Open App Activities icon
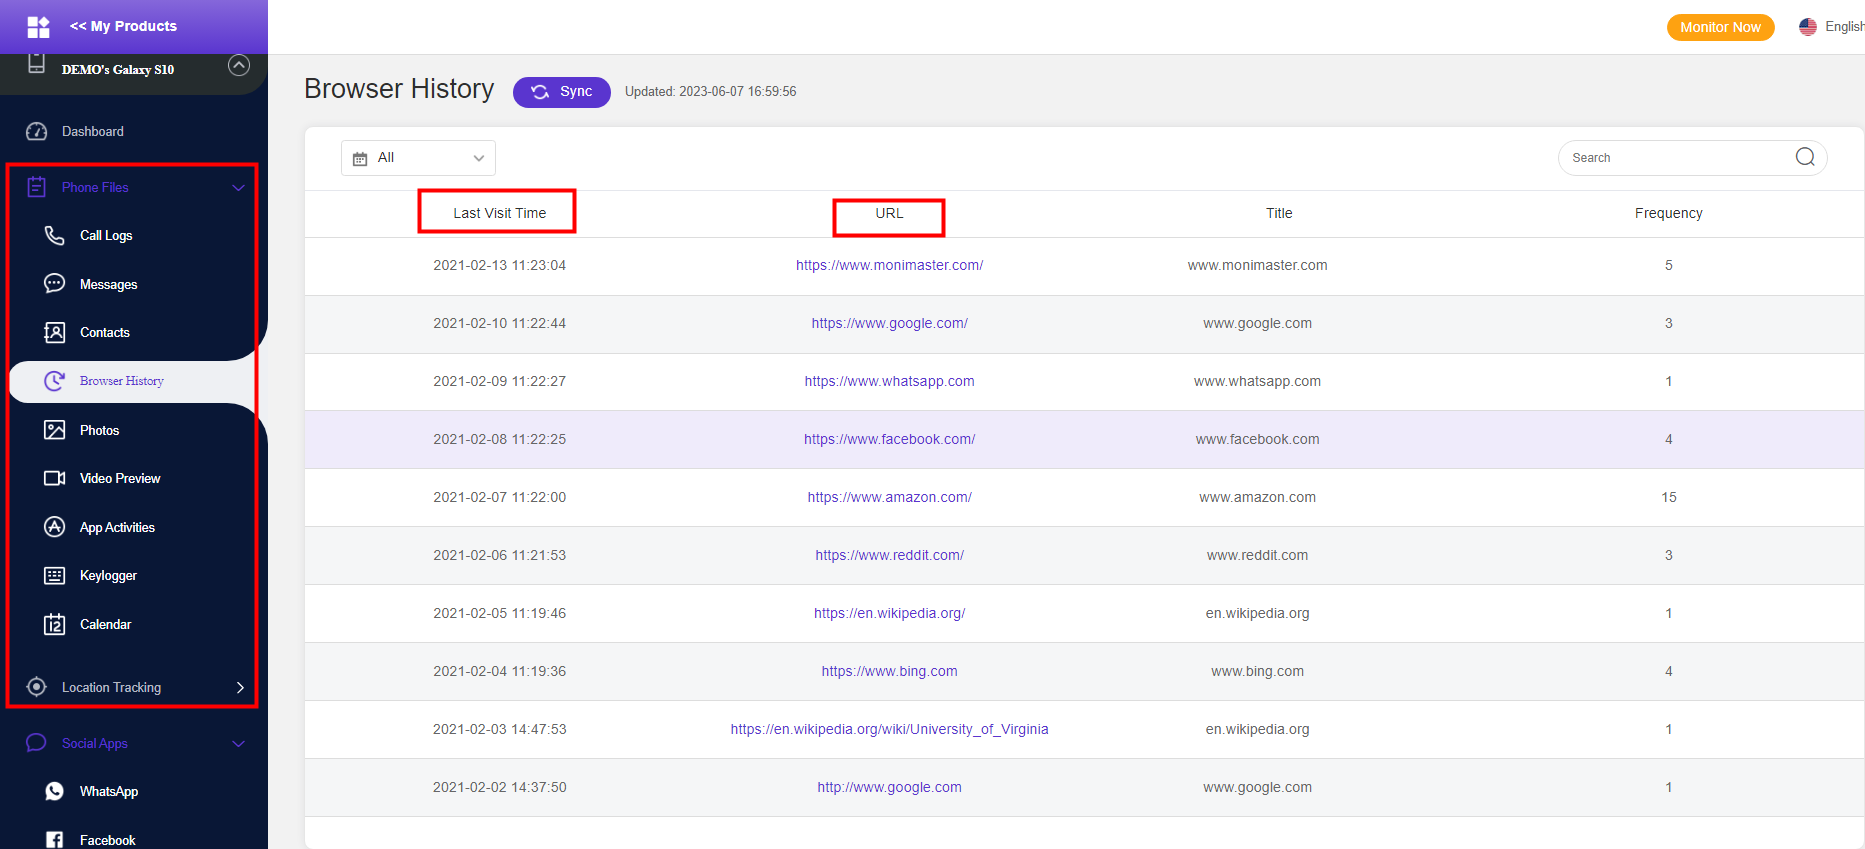The height and width of the screenshot is (849, 1865). coord(54,527)
